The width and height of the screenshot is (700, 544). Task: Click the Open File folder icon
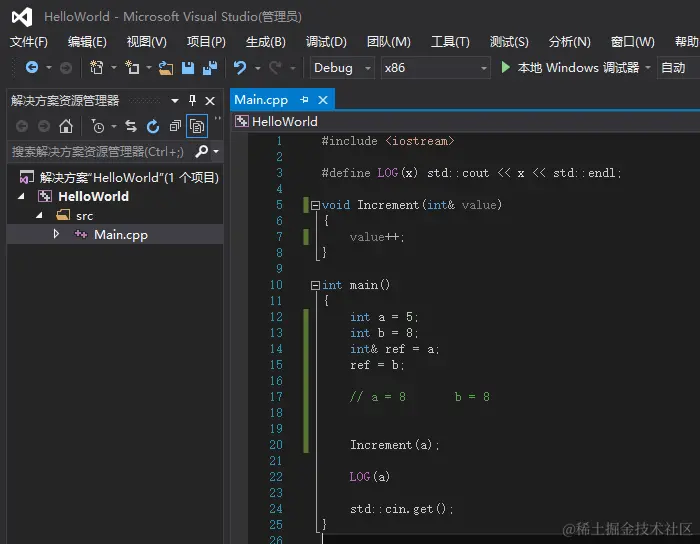point(166,68)
